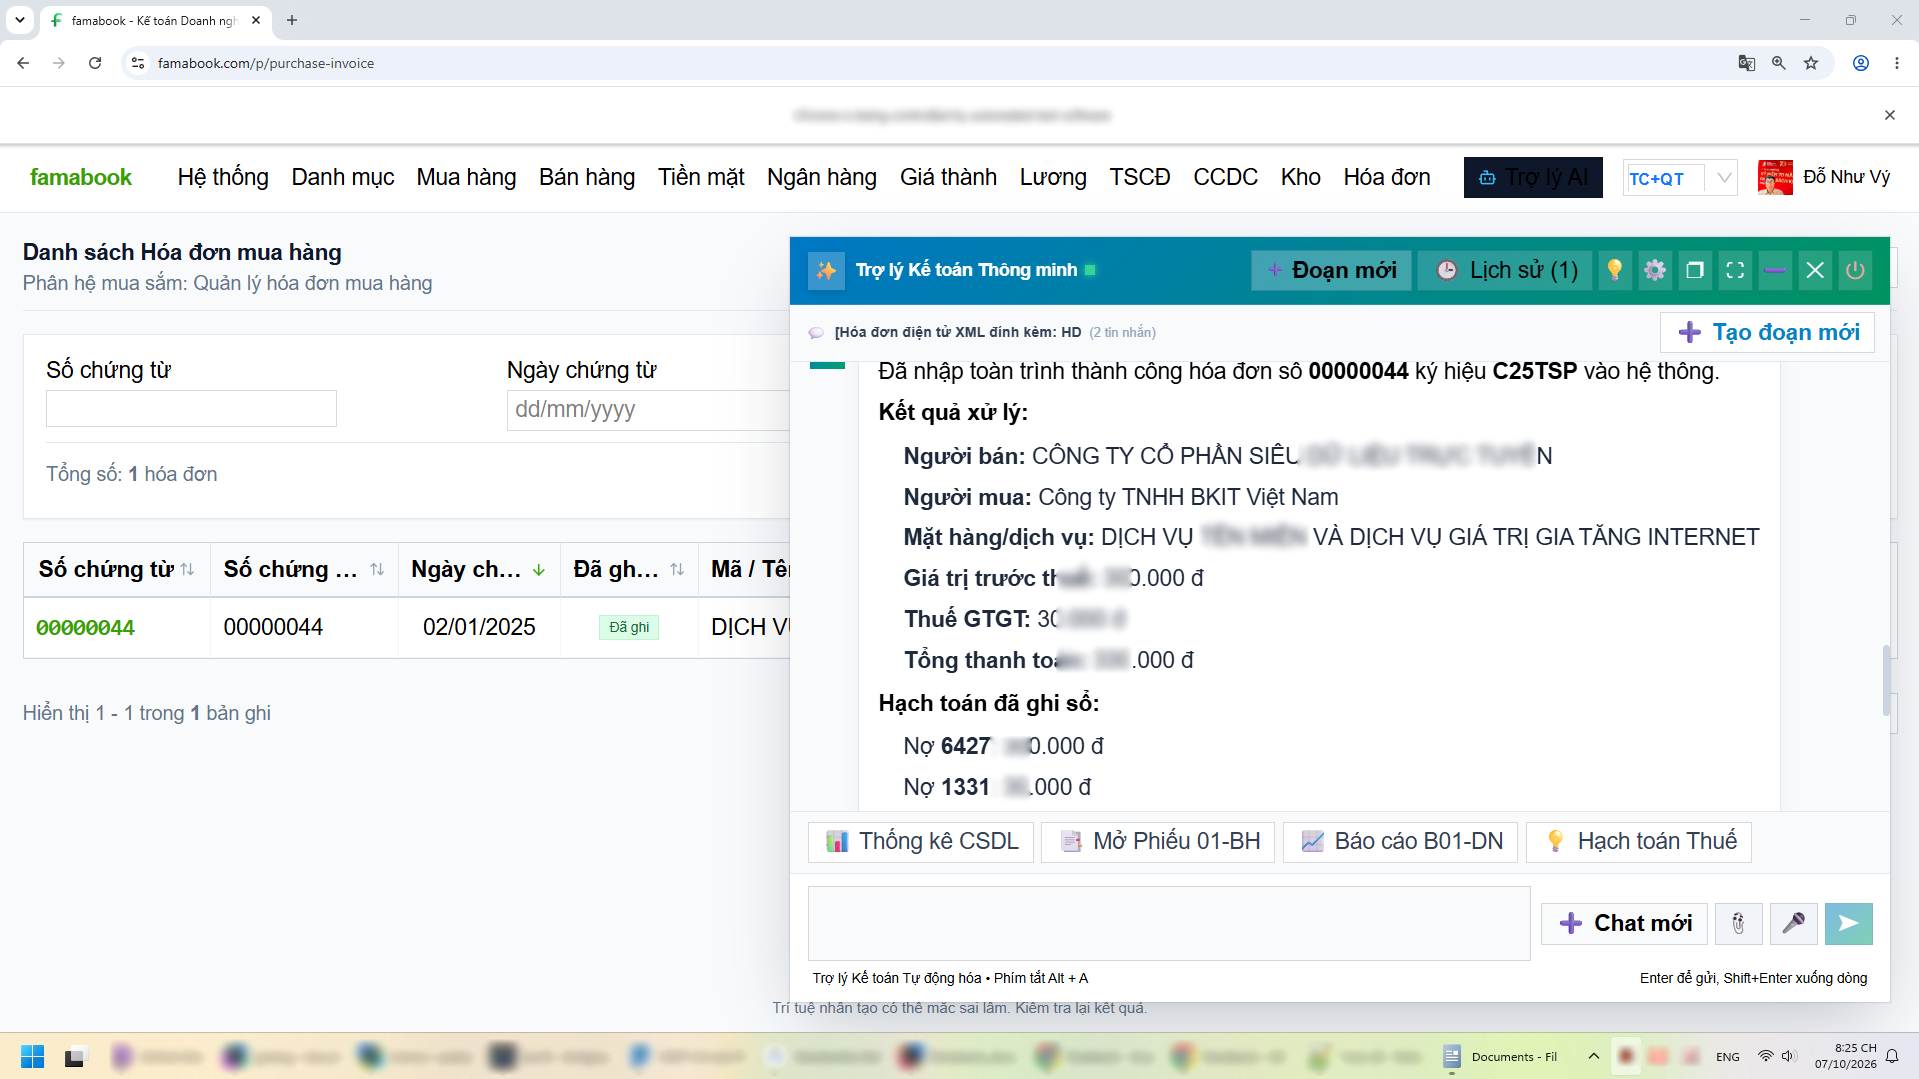The height and width of the screenshot is (1079, 1919).
Task: Open the Trợ lý AI button
Action: click(x=1533, y=177)
